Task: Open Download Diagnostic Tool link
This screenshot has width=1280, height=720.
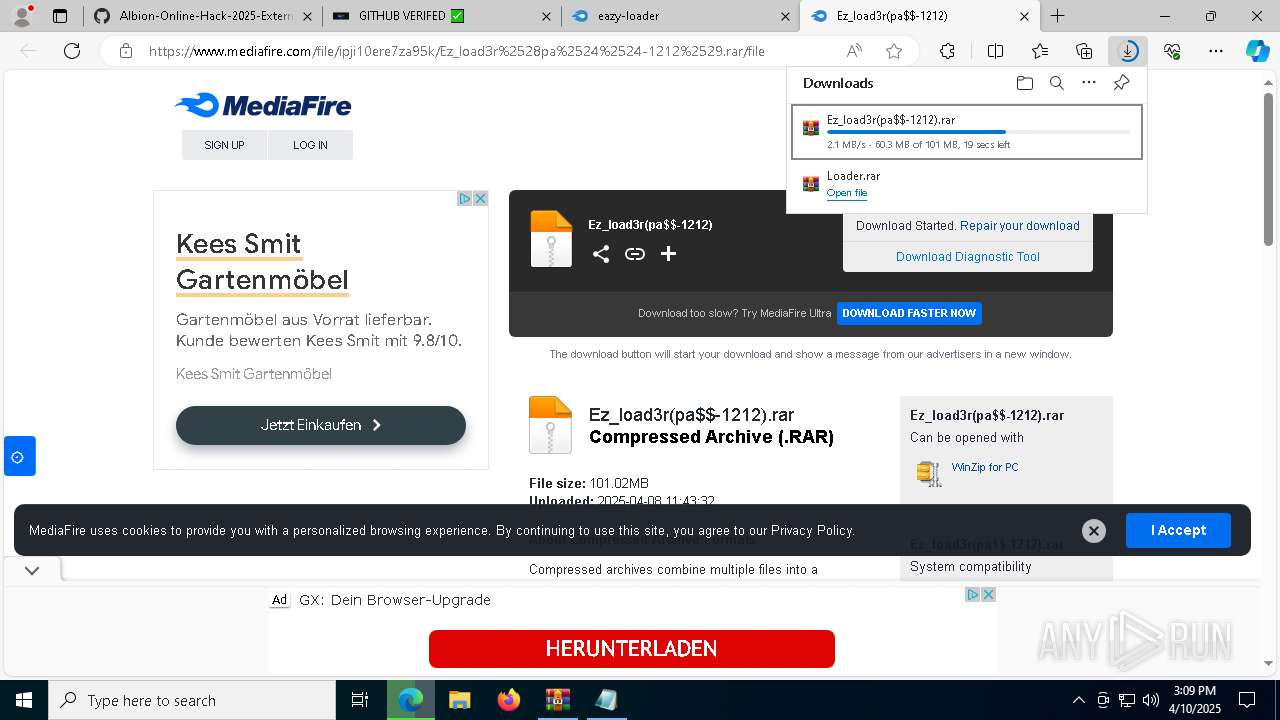Action: (968, 257)
